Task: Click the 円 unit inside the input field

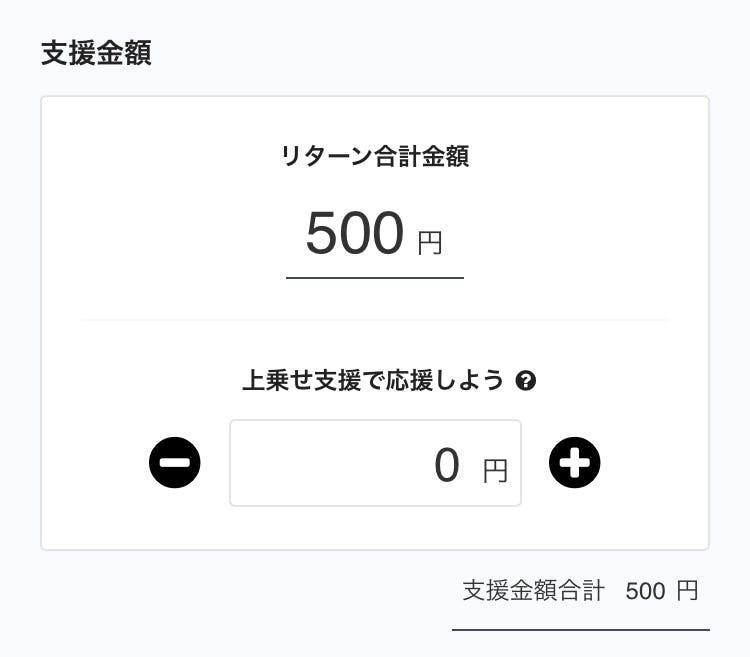Action: click(x=496, y=470)
